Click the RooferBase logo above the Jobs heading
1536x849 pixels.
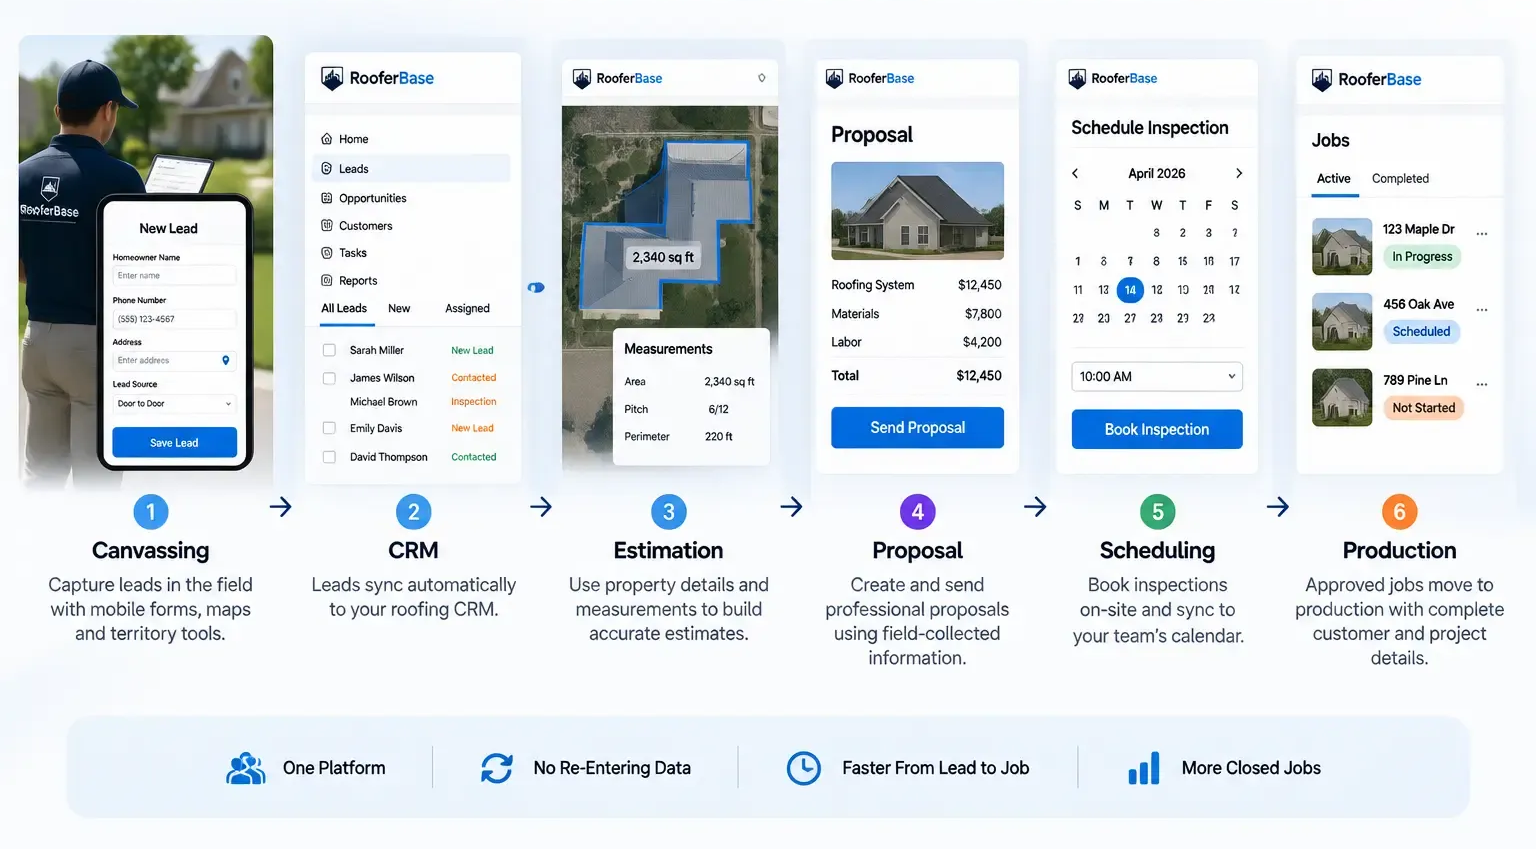[1366, 79]
